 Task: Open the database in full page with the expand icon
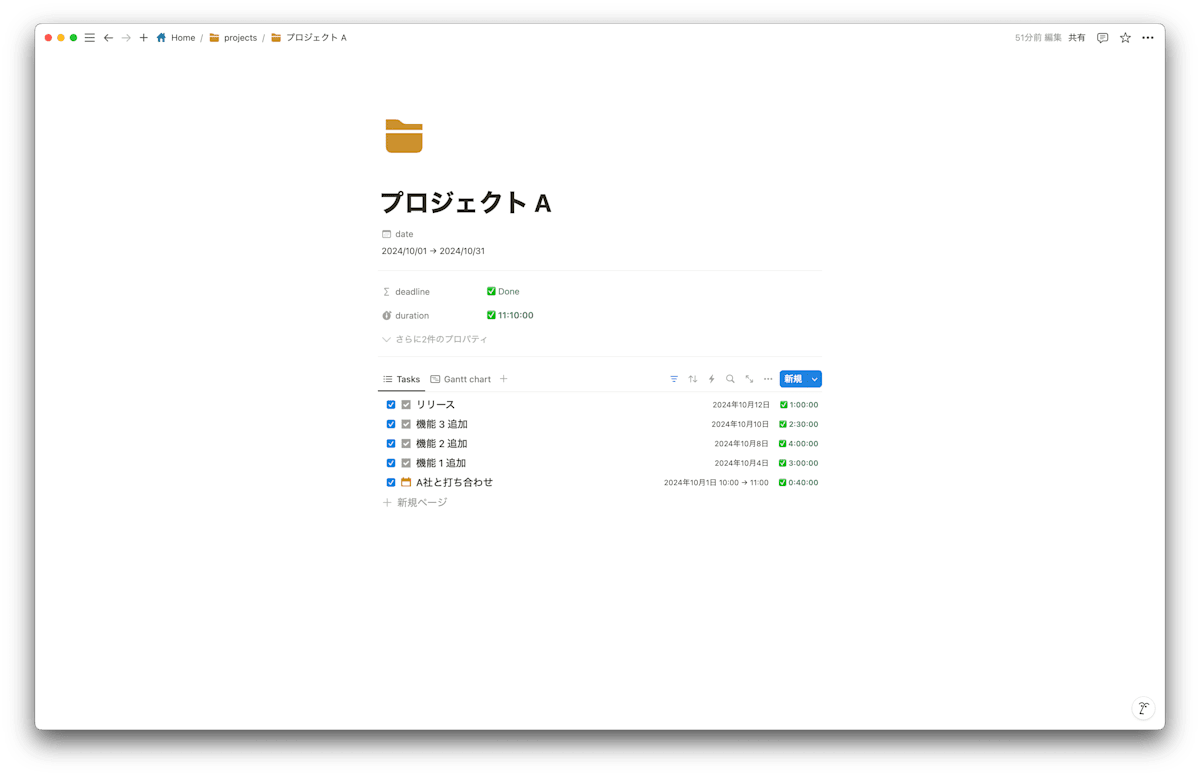coord(749,379)
